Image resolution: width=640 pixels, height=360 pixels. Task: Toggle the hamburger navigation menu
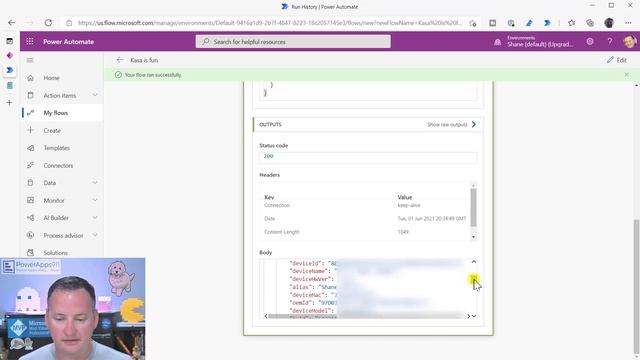click(30, 60)
